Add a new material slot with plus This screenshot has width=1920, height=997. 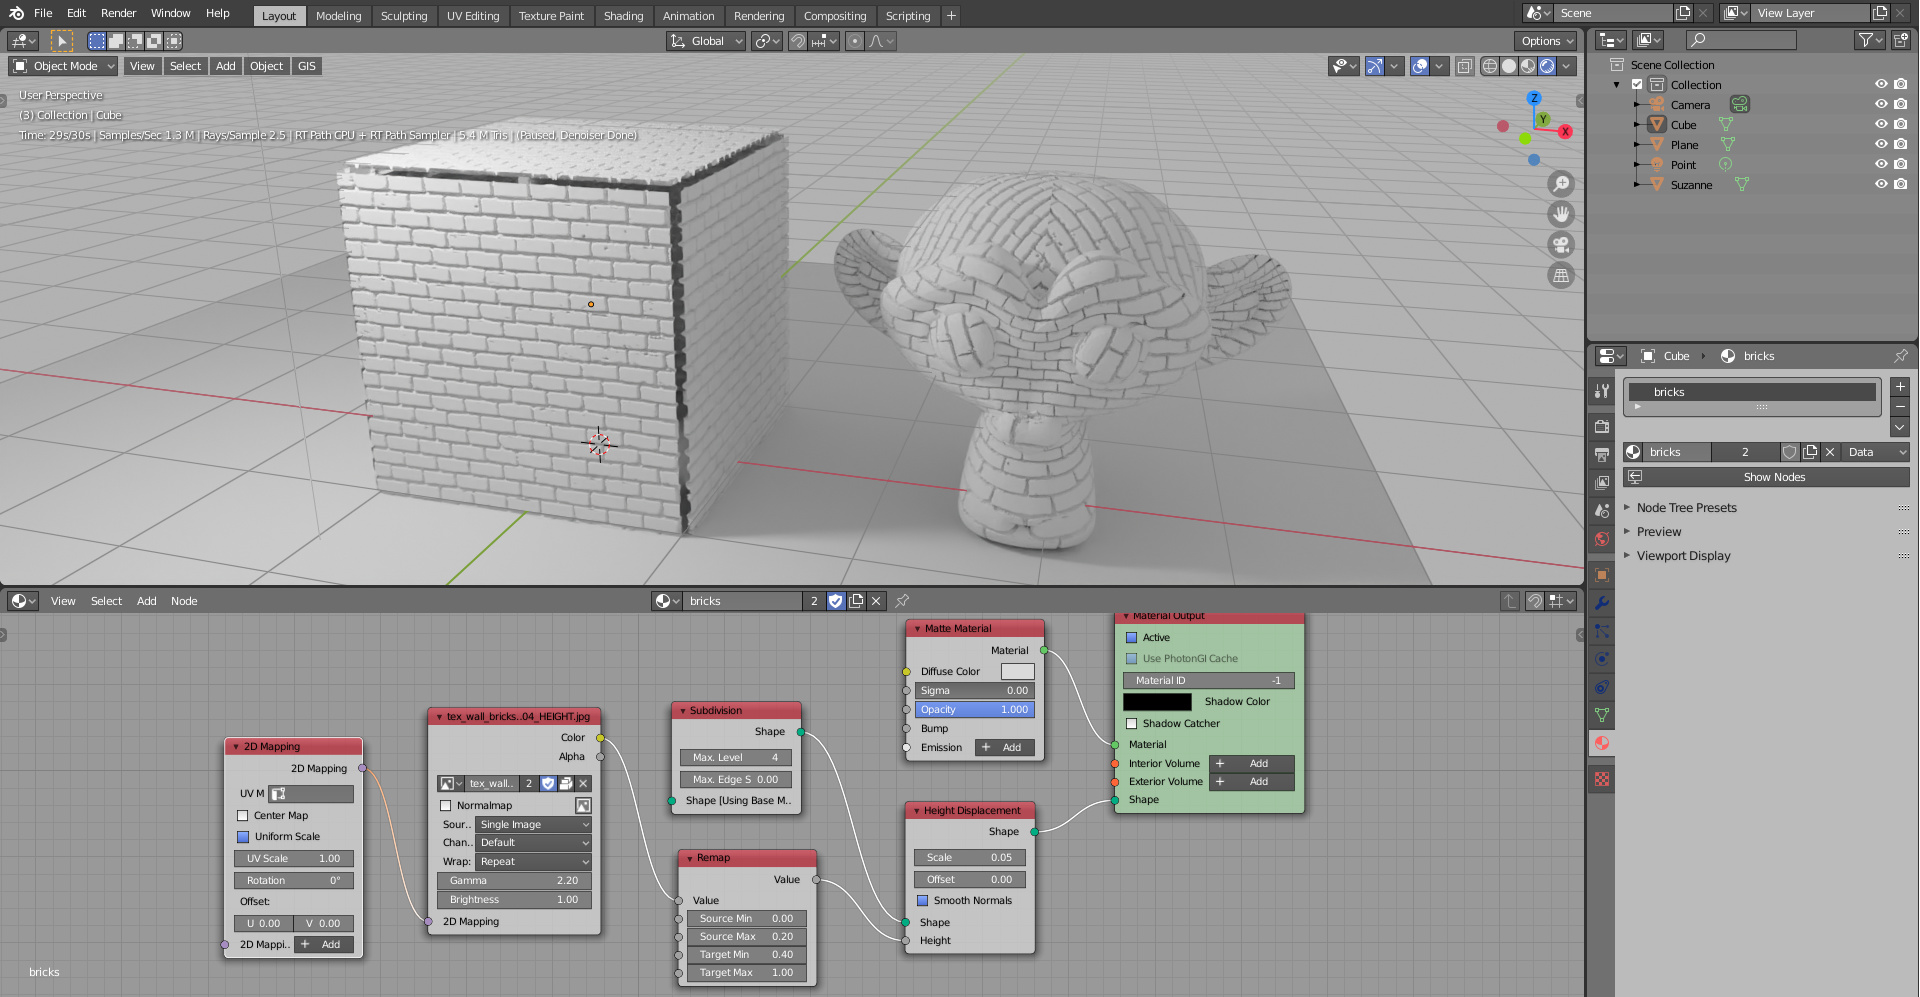point(1900,387)
